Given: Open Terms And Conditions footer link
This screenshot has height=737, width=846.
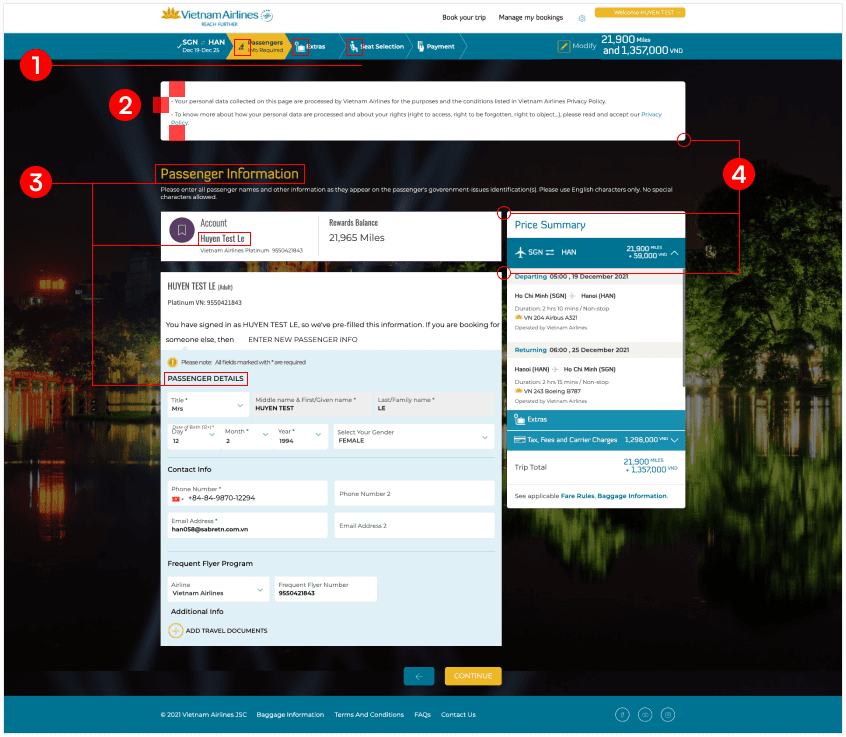Looking at the screenshot, I should click(369, 714).
